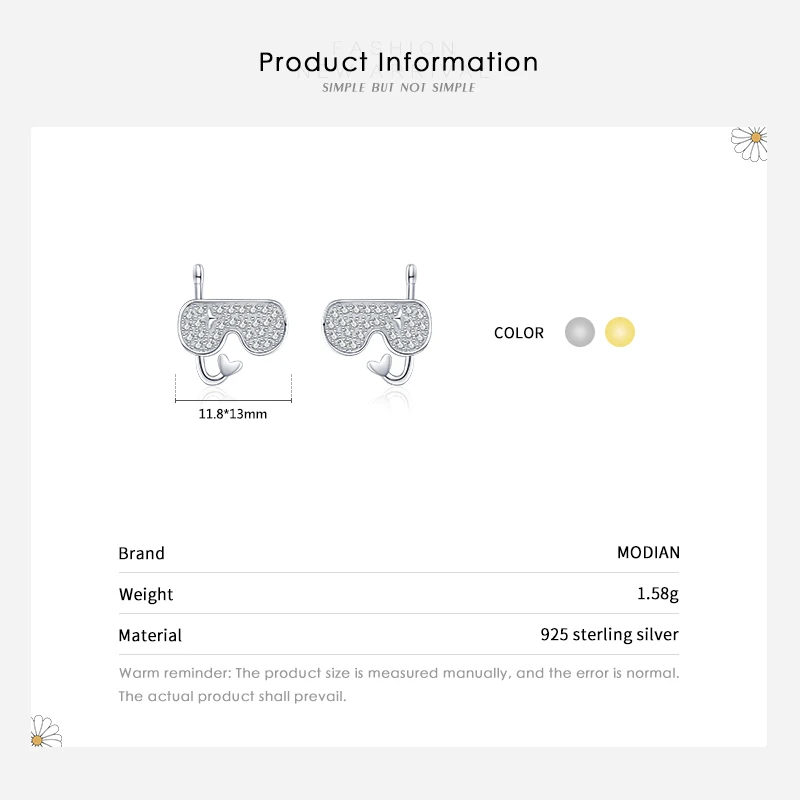Select the silver color swatch
The image size is (800, 800).
(x=580, y=332)
